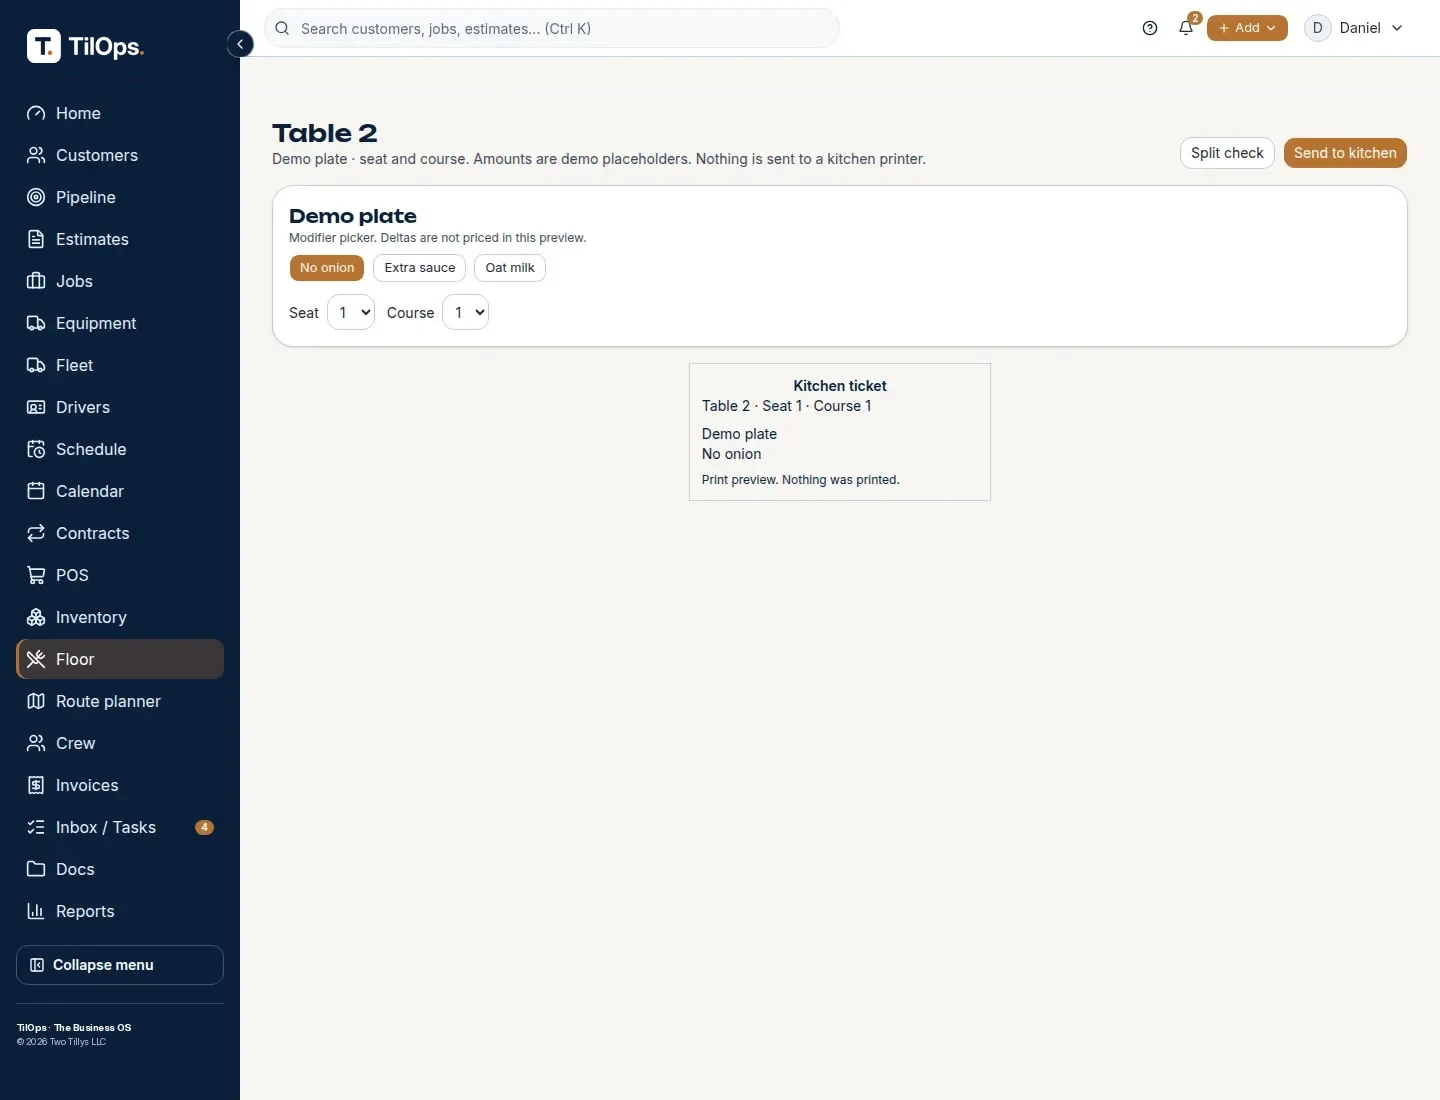Image resolution: width=1440 pixels, height=1100 pixels.
Task: Open the Route planner map icon
Action: (x=36, y=701)
